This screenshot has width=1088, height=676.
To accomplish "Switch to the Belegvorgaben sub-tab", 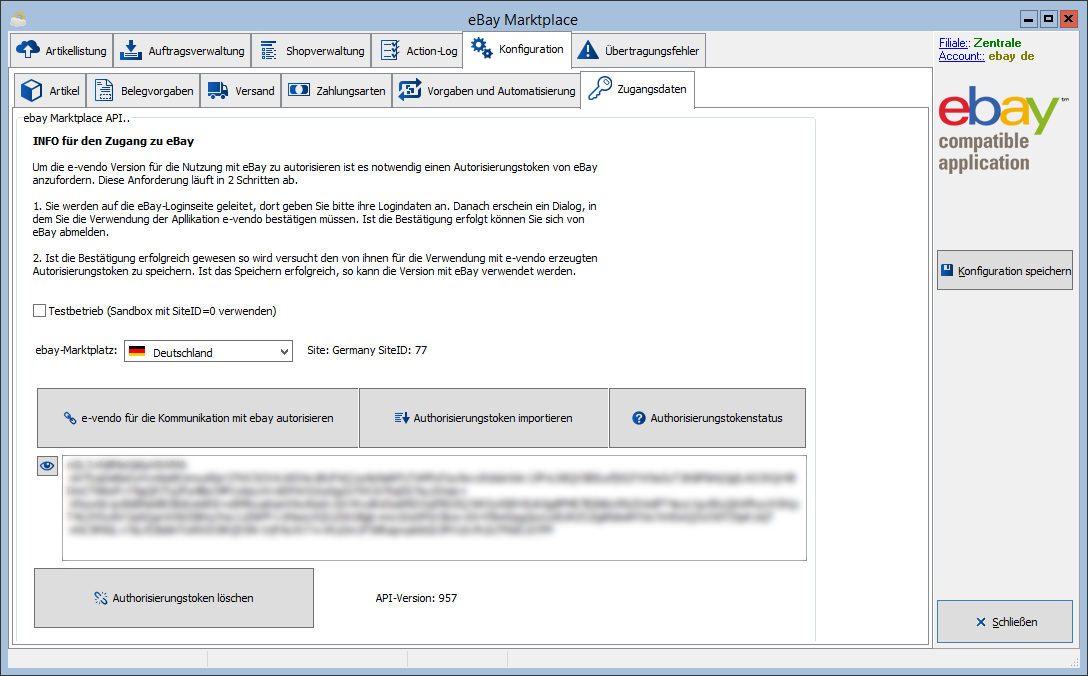I will 144,91.
